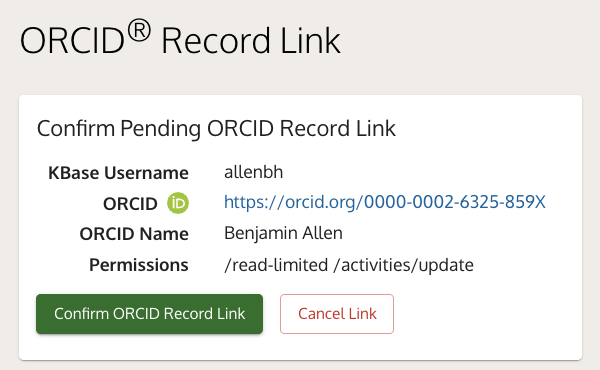This screenshot has width=600, height=370.
Task: Confirm the ORCID Record Link
Action: (149, 314)
